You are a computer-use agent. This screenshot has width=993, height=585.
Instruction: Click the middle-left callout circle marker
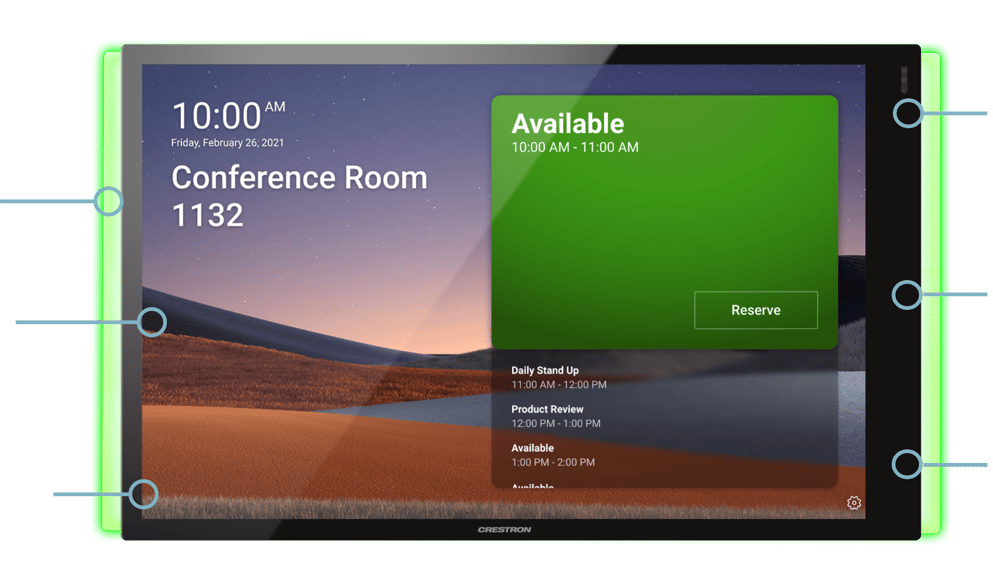152,321
